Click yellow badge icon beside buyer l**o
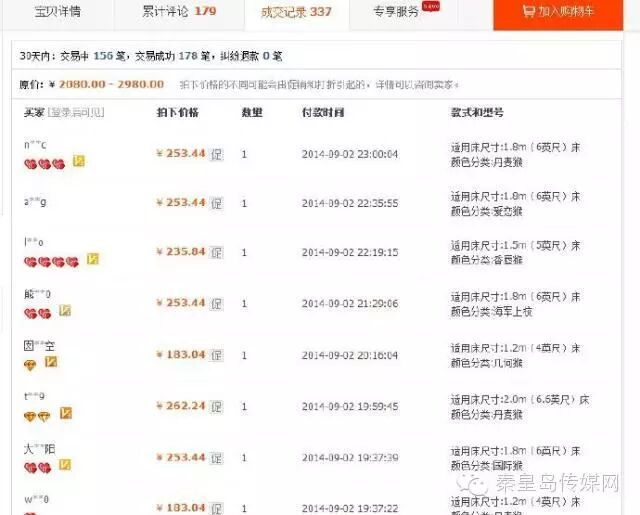640x515 pixels. (93, 259)
